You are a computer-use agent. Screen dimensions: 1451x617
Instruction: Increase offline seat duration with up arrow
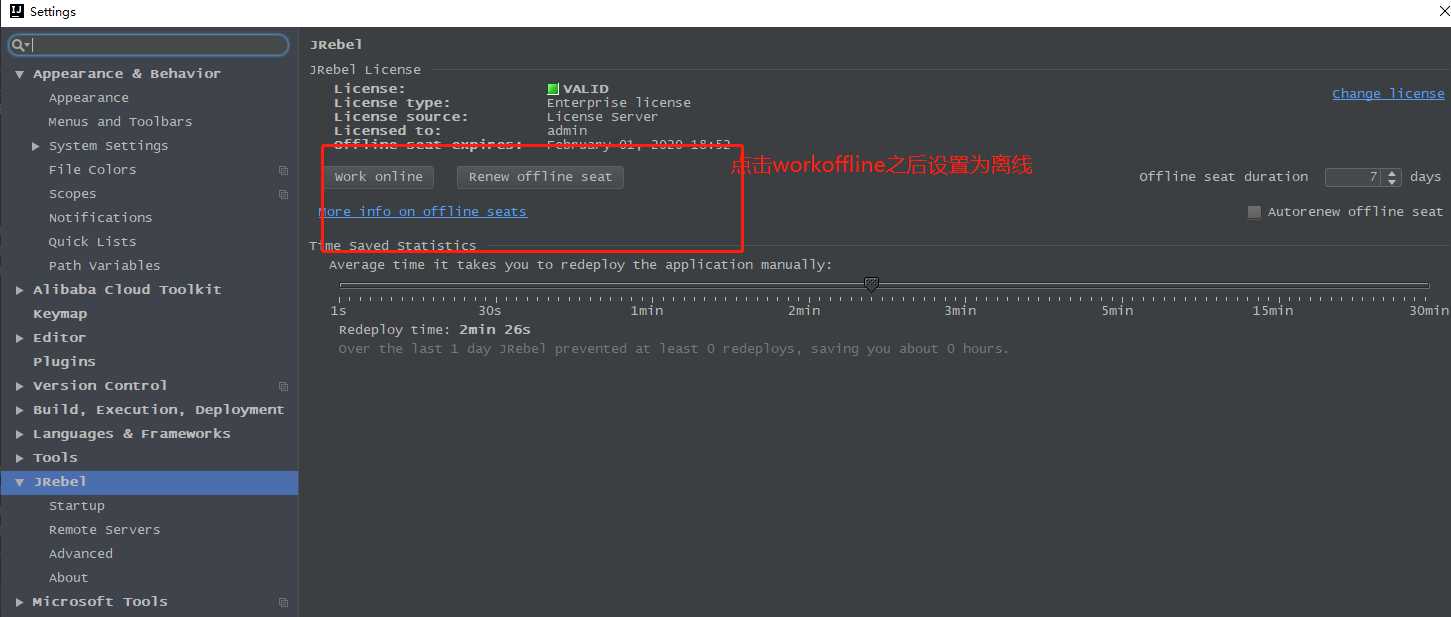coord(1392,173)
